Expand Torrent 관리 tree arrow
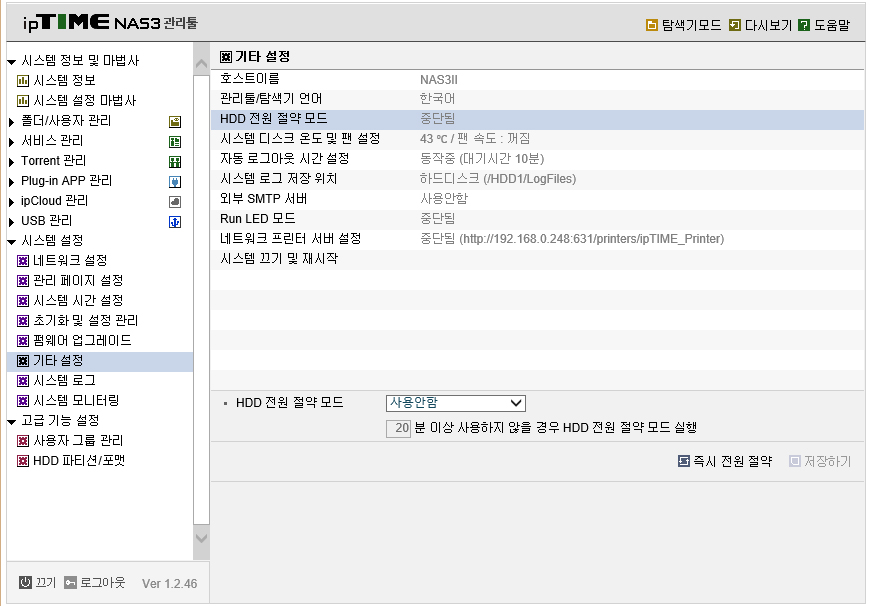This screenshot has width=870, height=606. tap(12, 161)
